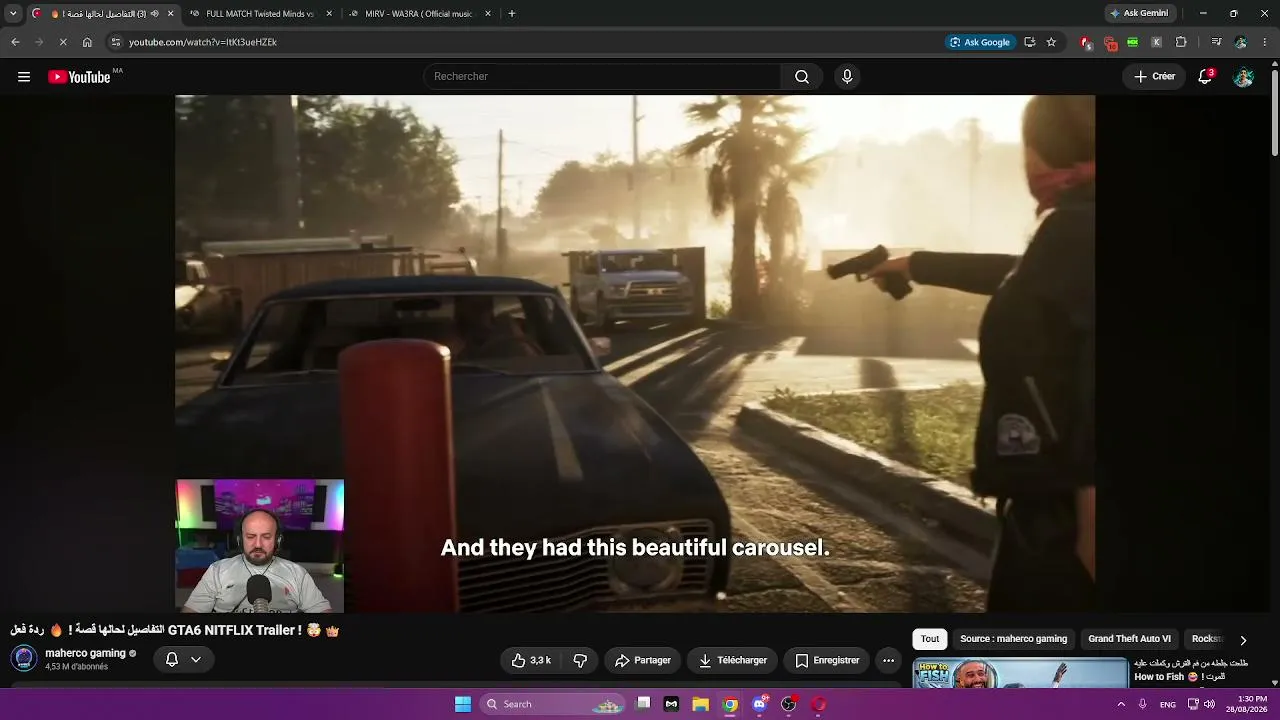Image resolution: width=1280 pixels, height=720 pixels.
Task: Click the Ask Gemini button
Action: (1139, 14)
